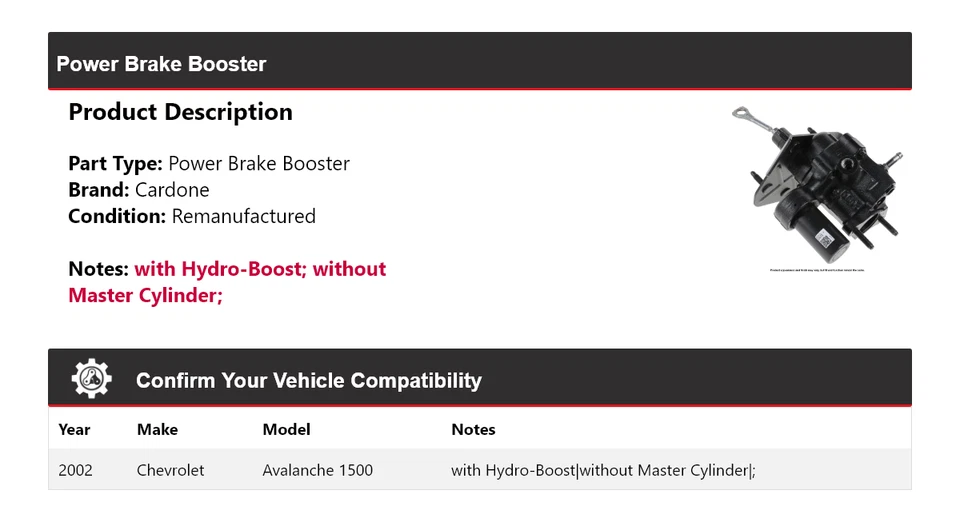Click the small caption under product image

817,270
